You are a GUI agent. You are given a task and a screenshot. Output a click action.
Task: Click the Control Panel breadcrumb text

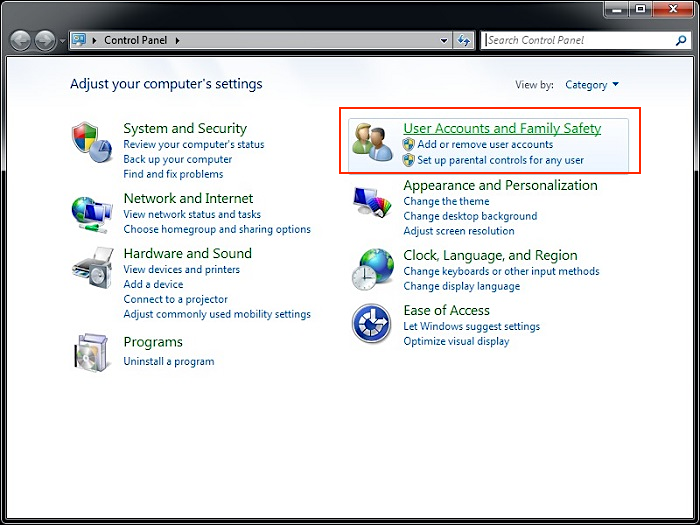tap(136, 40)
